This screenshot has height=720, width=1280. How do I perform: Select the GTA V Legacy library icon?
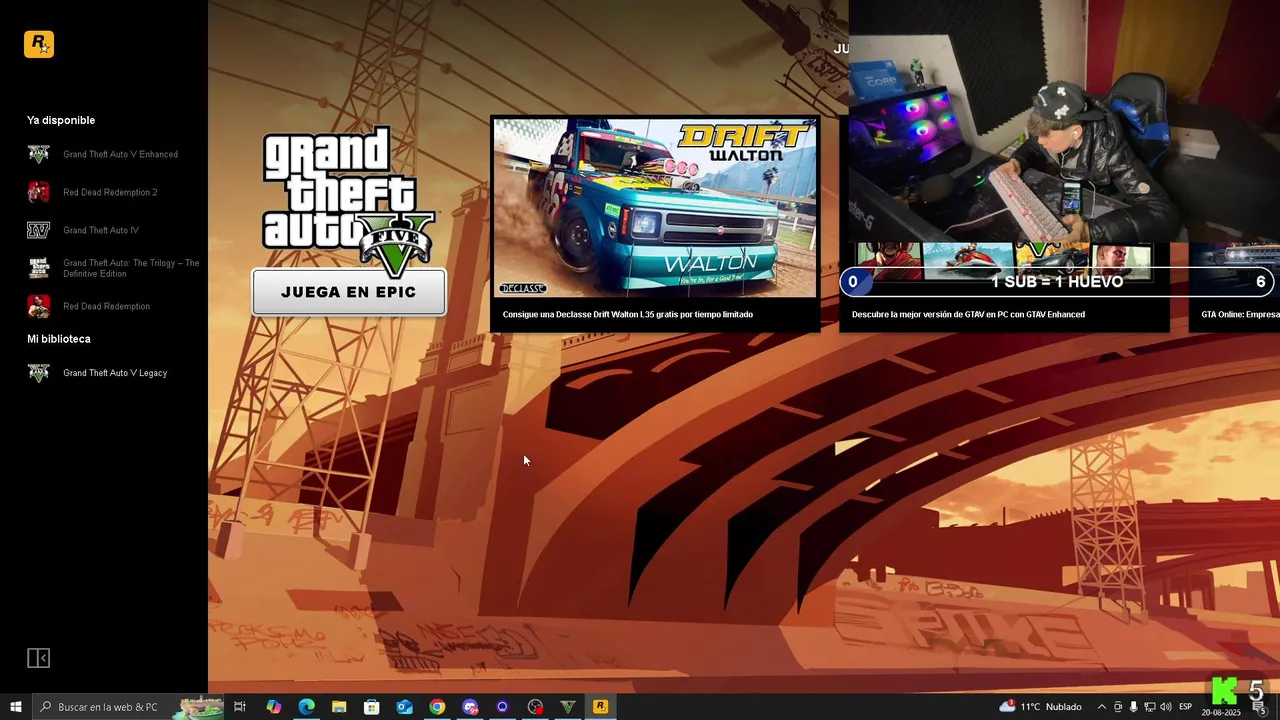coord(38,373)
